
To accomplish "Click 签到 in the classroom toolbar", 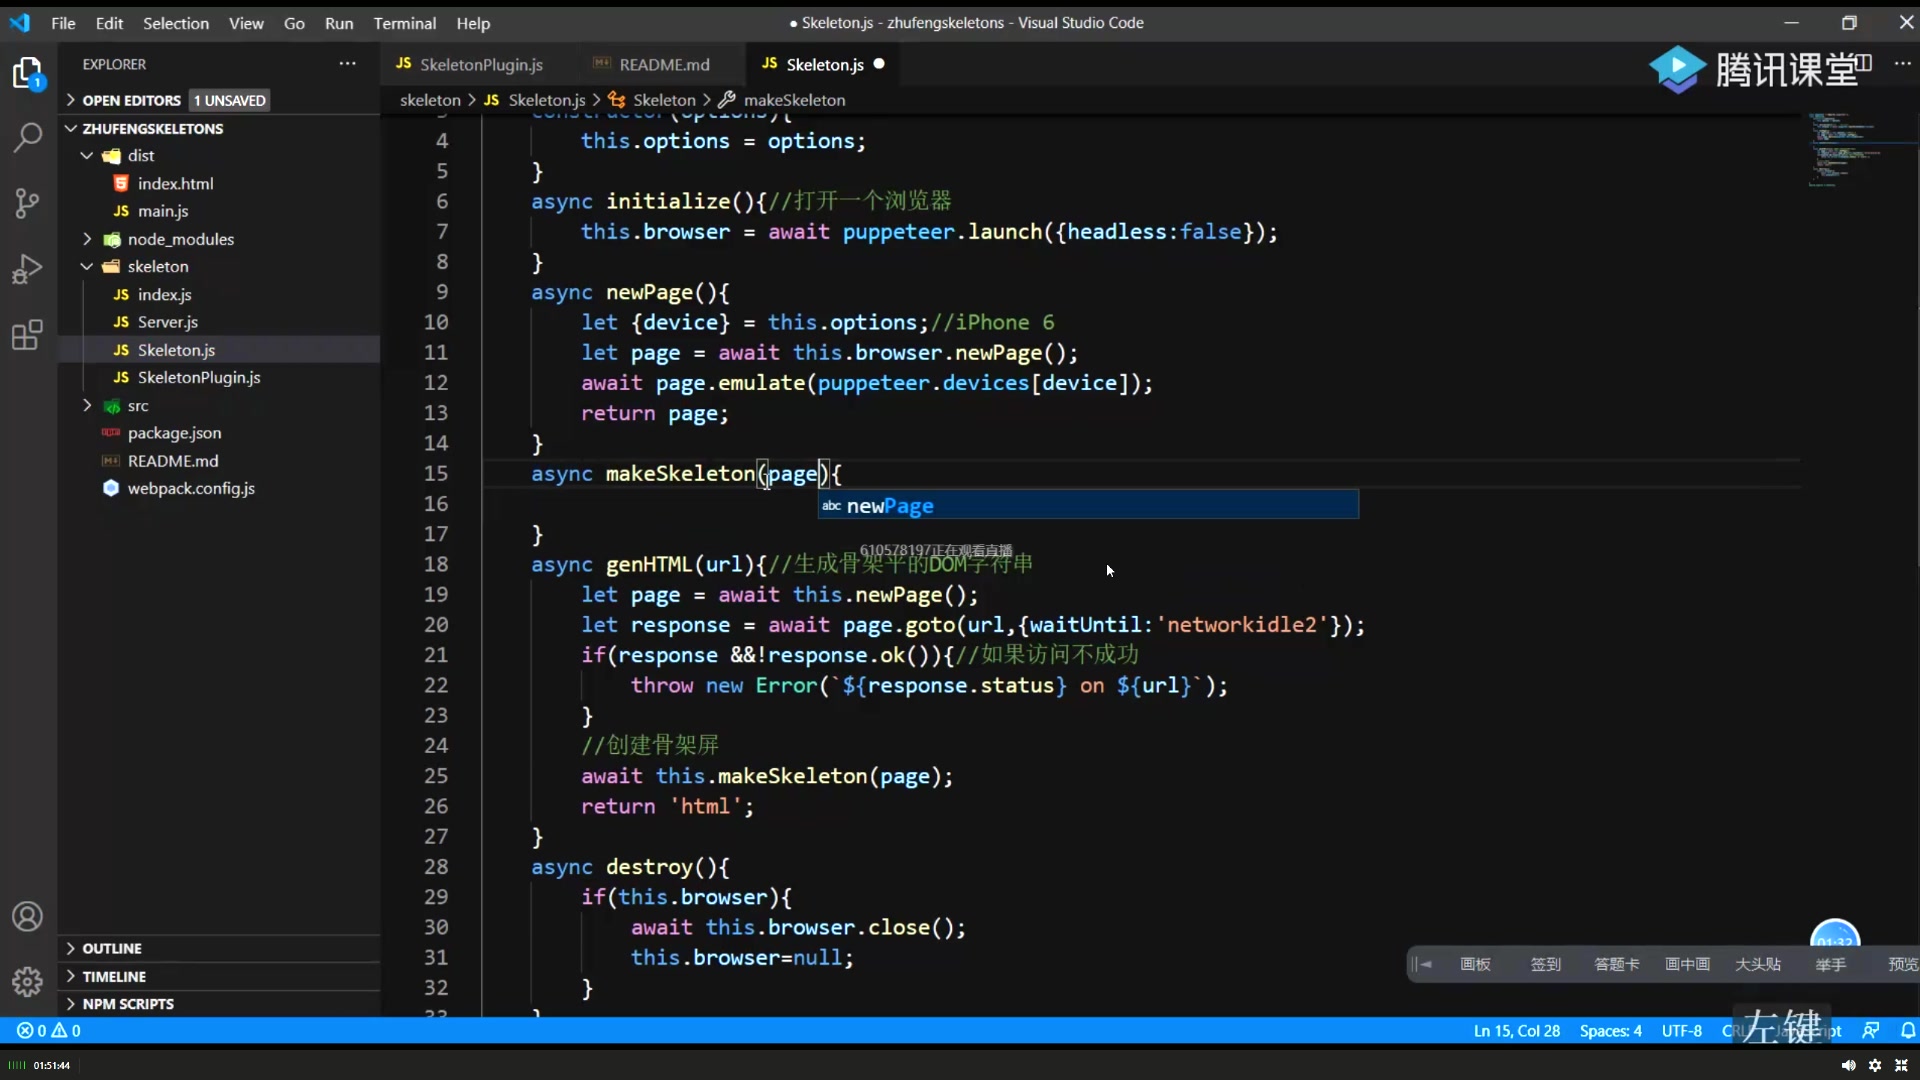I will point(1545,965).
